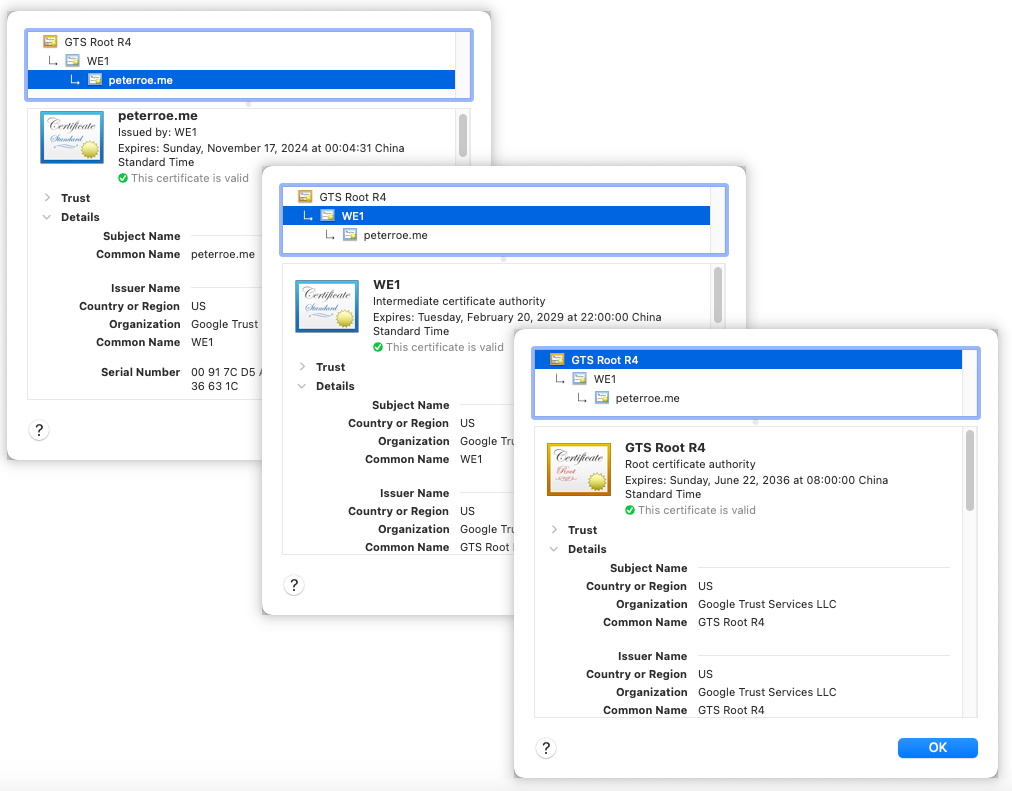Screen dimensions: 1012x791
Task: Click the help button in the middle WE1 dialog
Action: click(293, 586)
